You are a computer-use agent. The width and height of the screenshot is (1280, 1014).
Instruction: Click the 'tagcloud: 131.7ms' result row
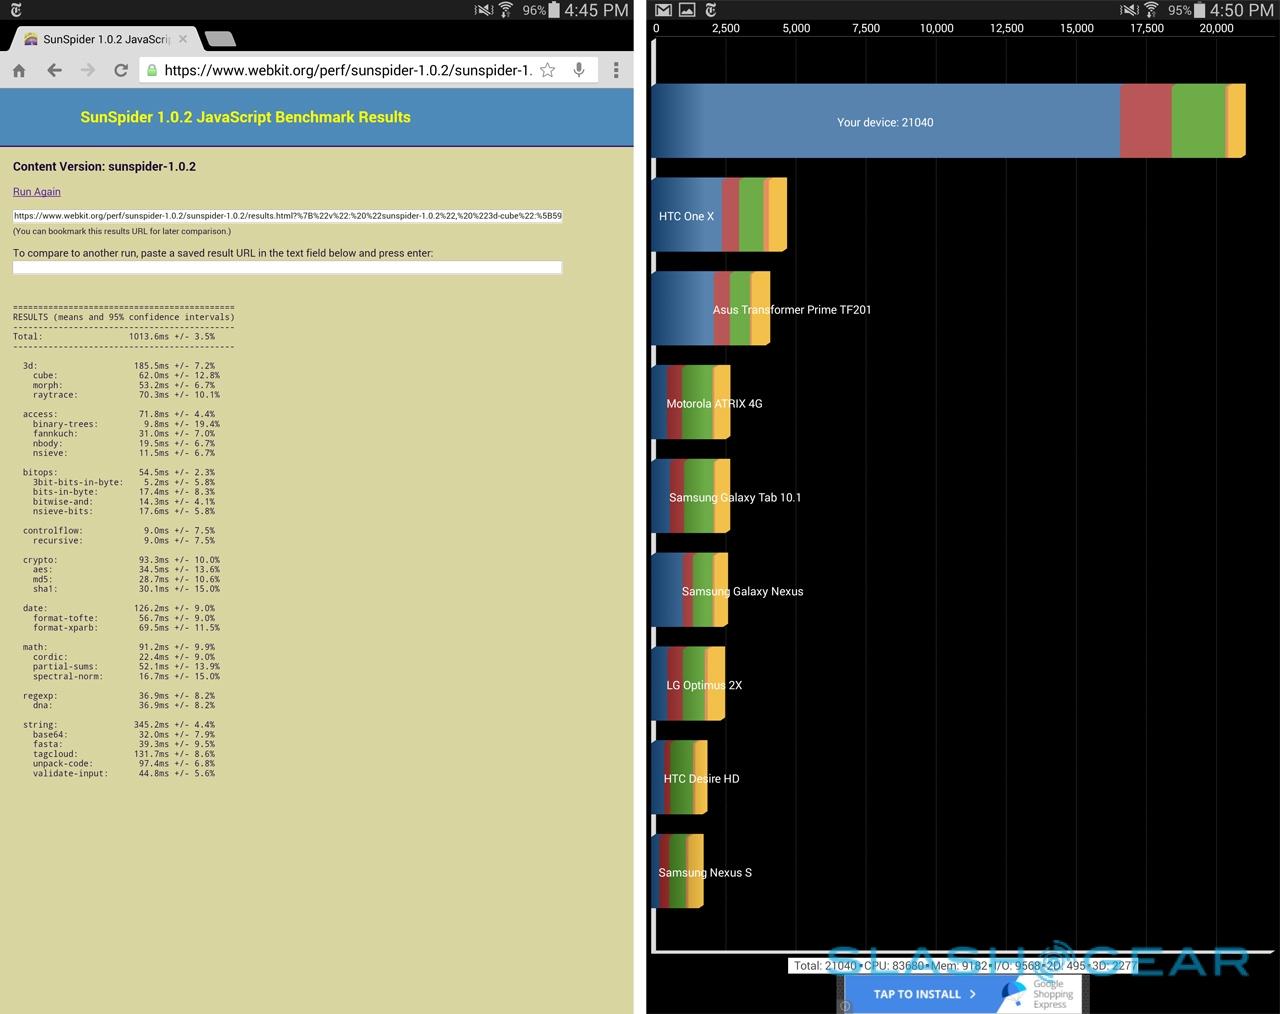[124, 754]
